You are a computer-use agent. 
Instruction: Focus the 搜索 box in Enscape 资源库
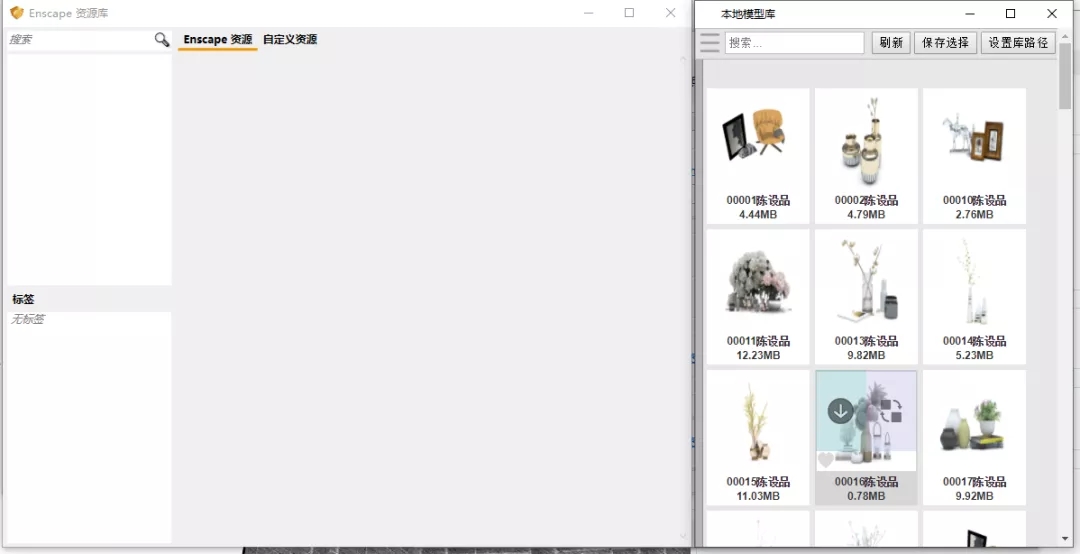point(78,40)
